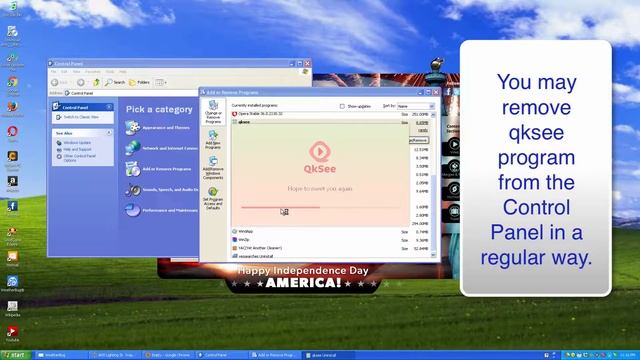The image size is (640, 360).
Task: Open Tools menu in Control Panel
Action: pos(110,71)
